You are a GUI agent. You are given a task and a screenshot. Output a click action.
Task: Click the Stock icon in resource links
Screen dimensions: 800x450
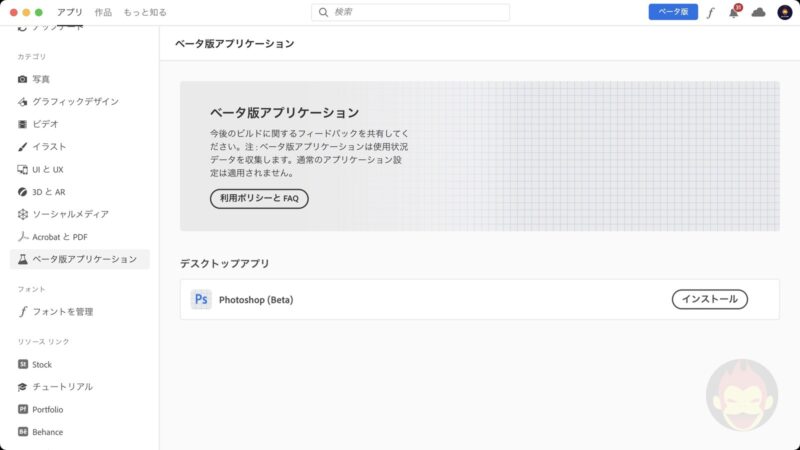click(x=22, y=364)
